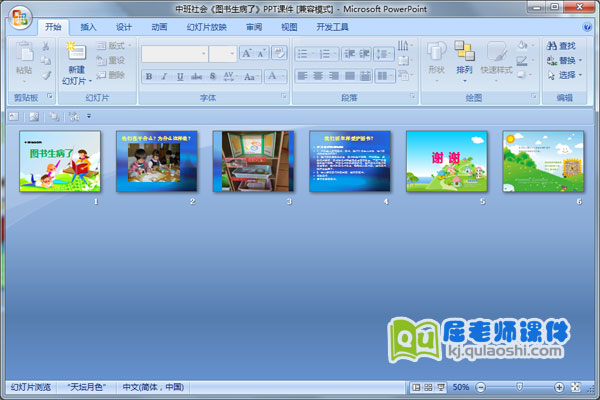This screenshot has height=400, width=600.
Task: Switch to Normal view in status bar
Action: pyautogui.click(x=416, y=387)
